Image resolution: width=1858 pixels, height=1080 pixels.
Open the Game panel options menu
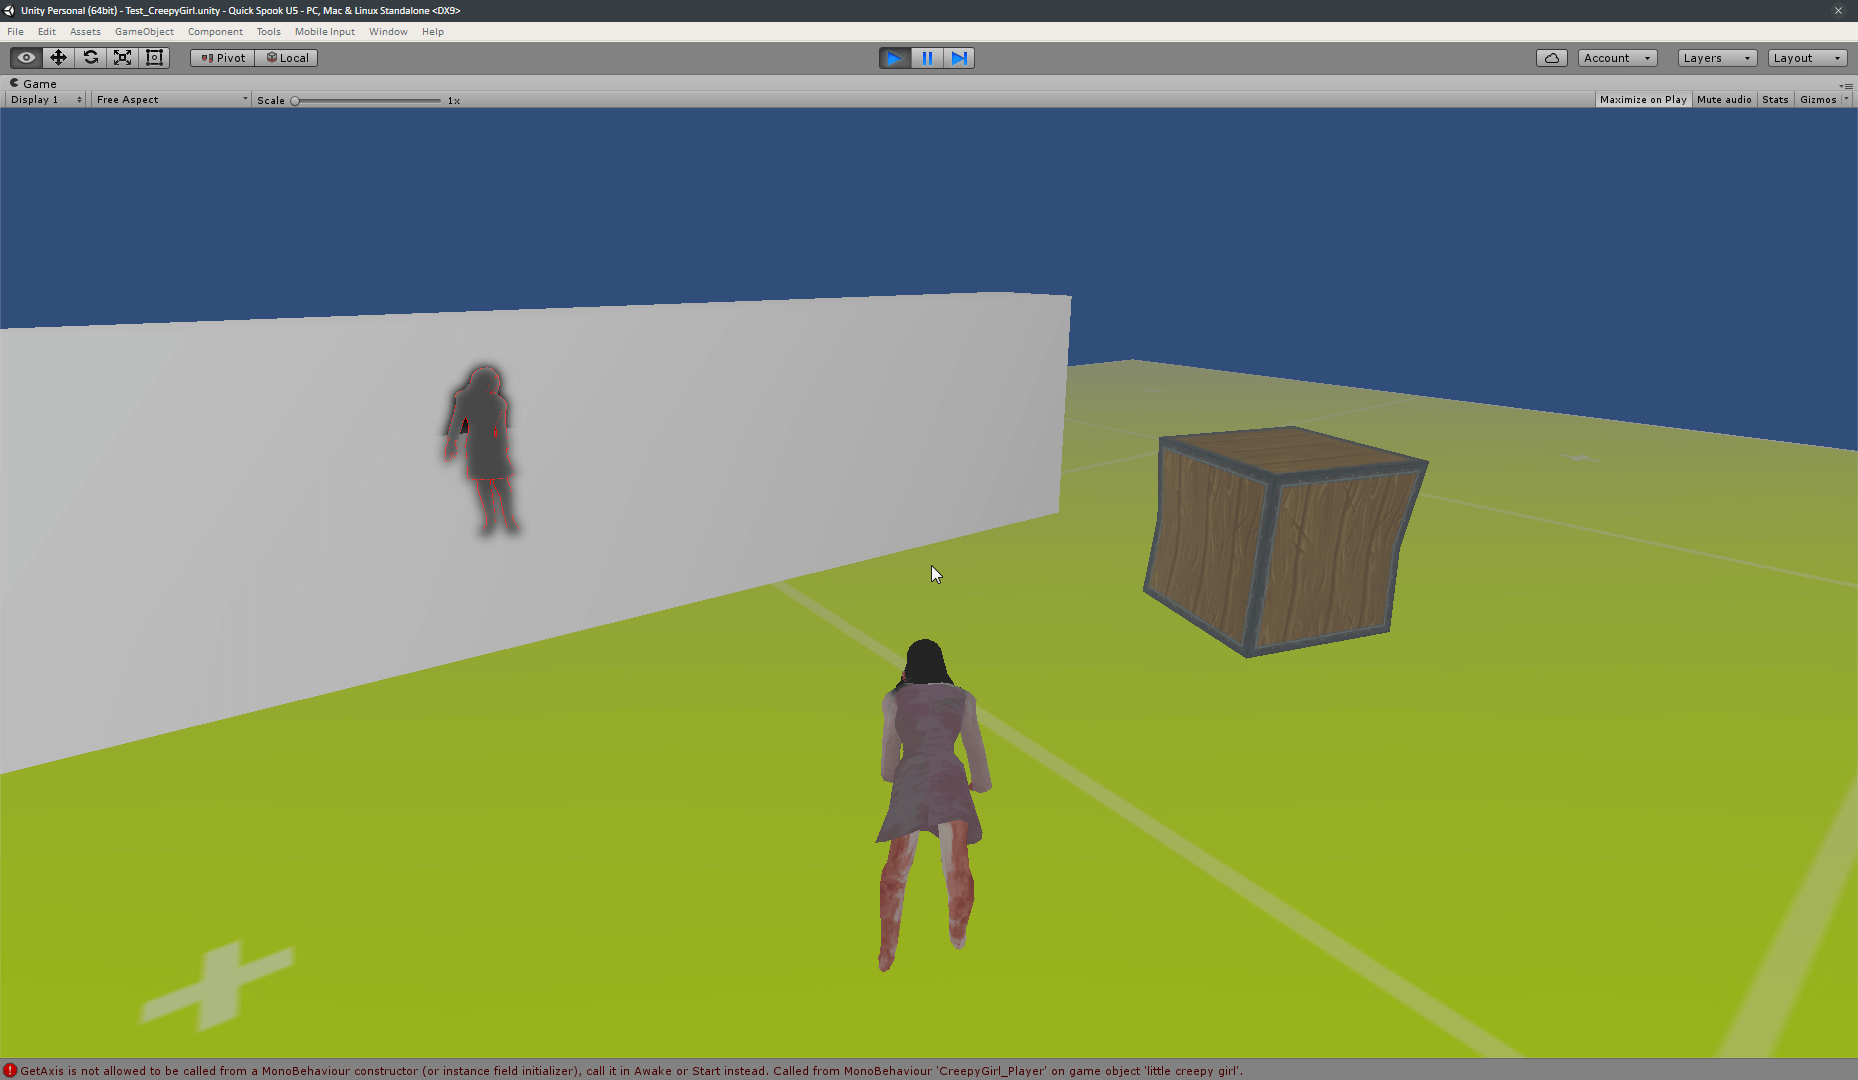pyautogui.click(x=1846, y=86)
